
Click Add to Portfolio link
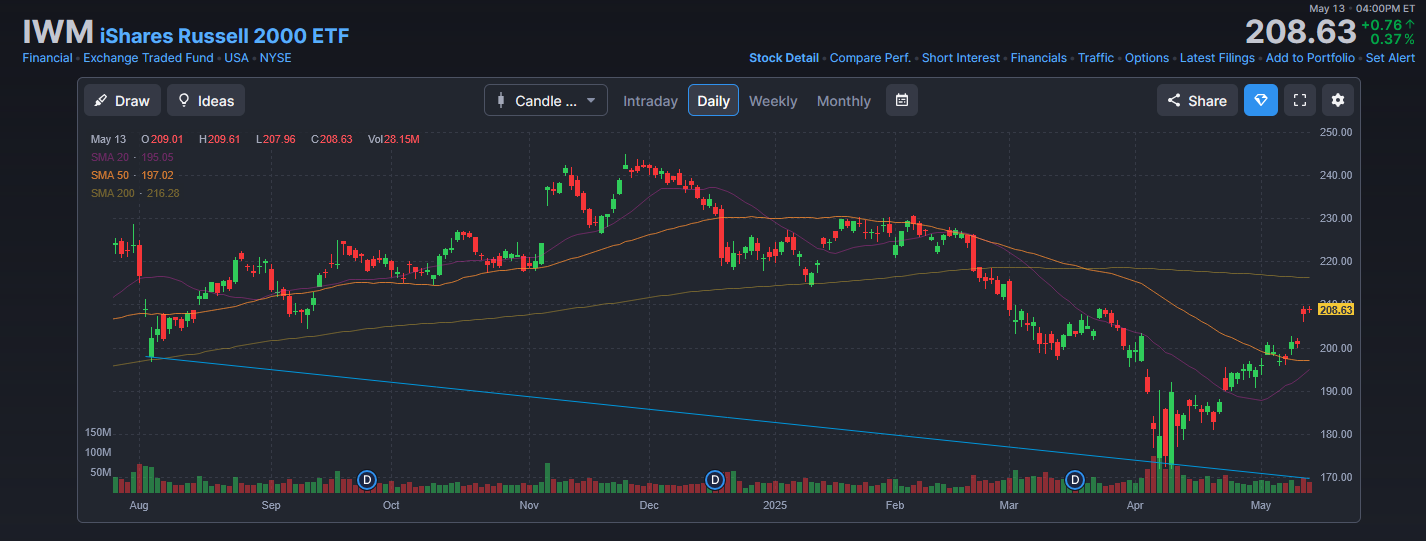pyautogui.click(x=1310, y=58)
